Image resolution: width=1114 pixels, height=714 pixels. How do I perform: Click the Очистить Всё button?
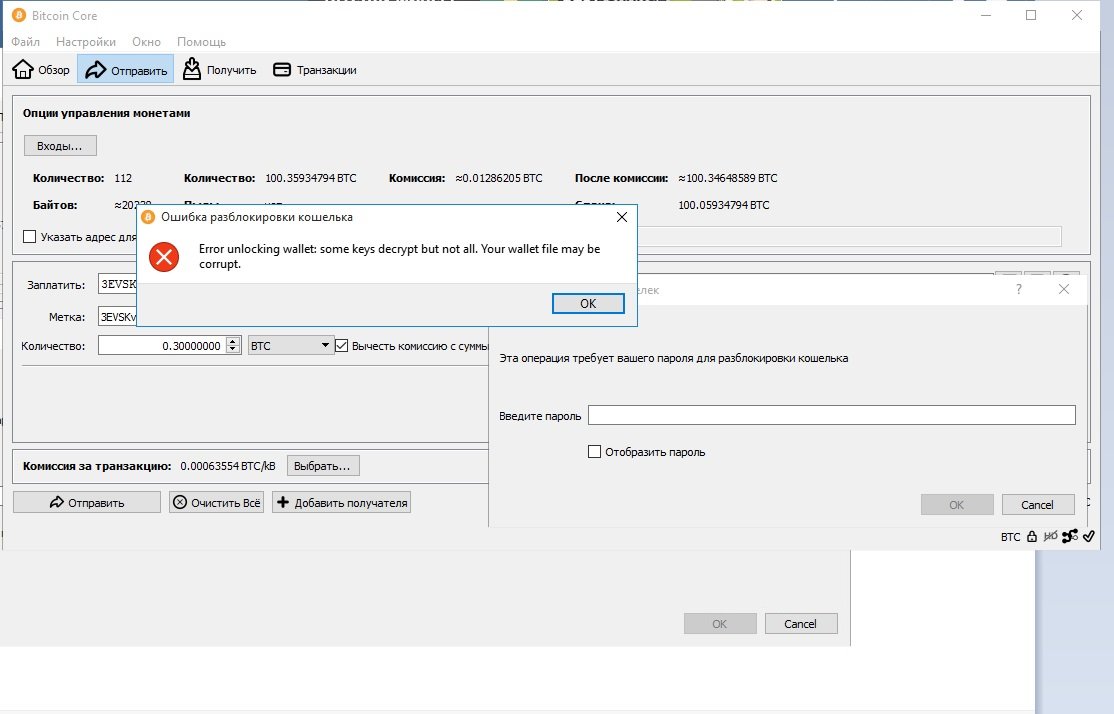tap(217, 502)
